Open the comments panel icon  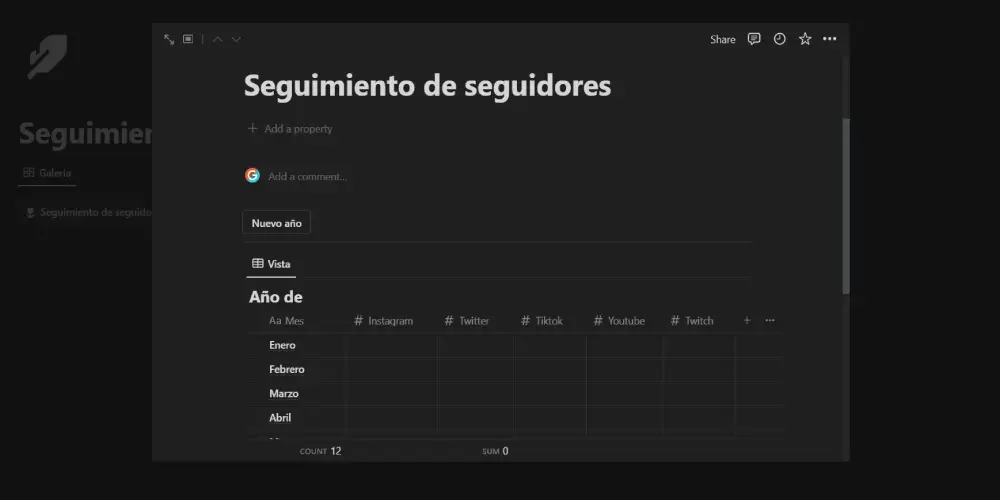coord(754,39)
